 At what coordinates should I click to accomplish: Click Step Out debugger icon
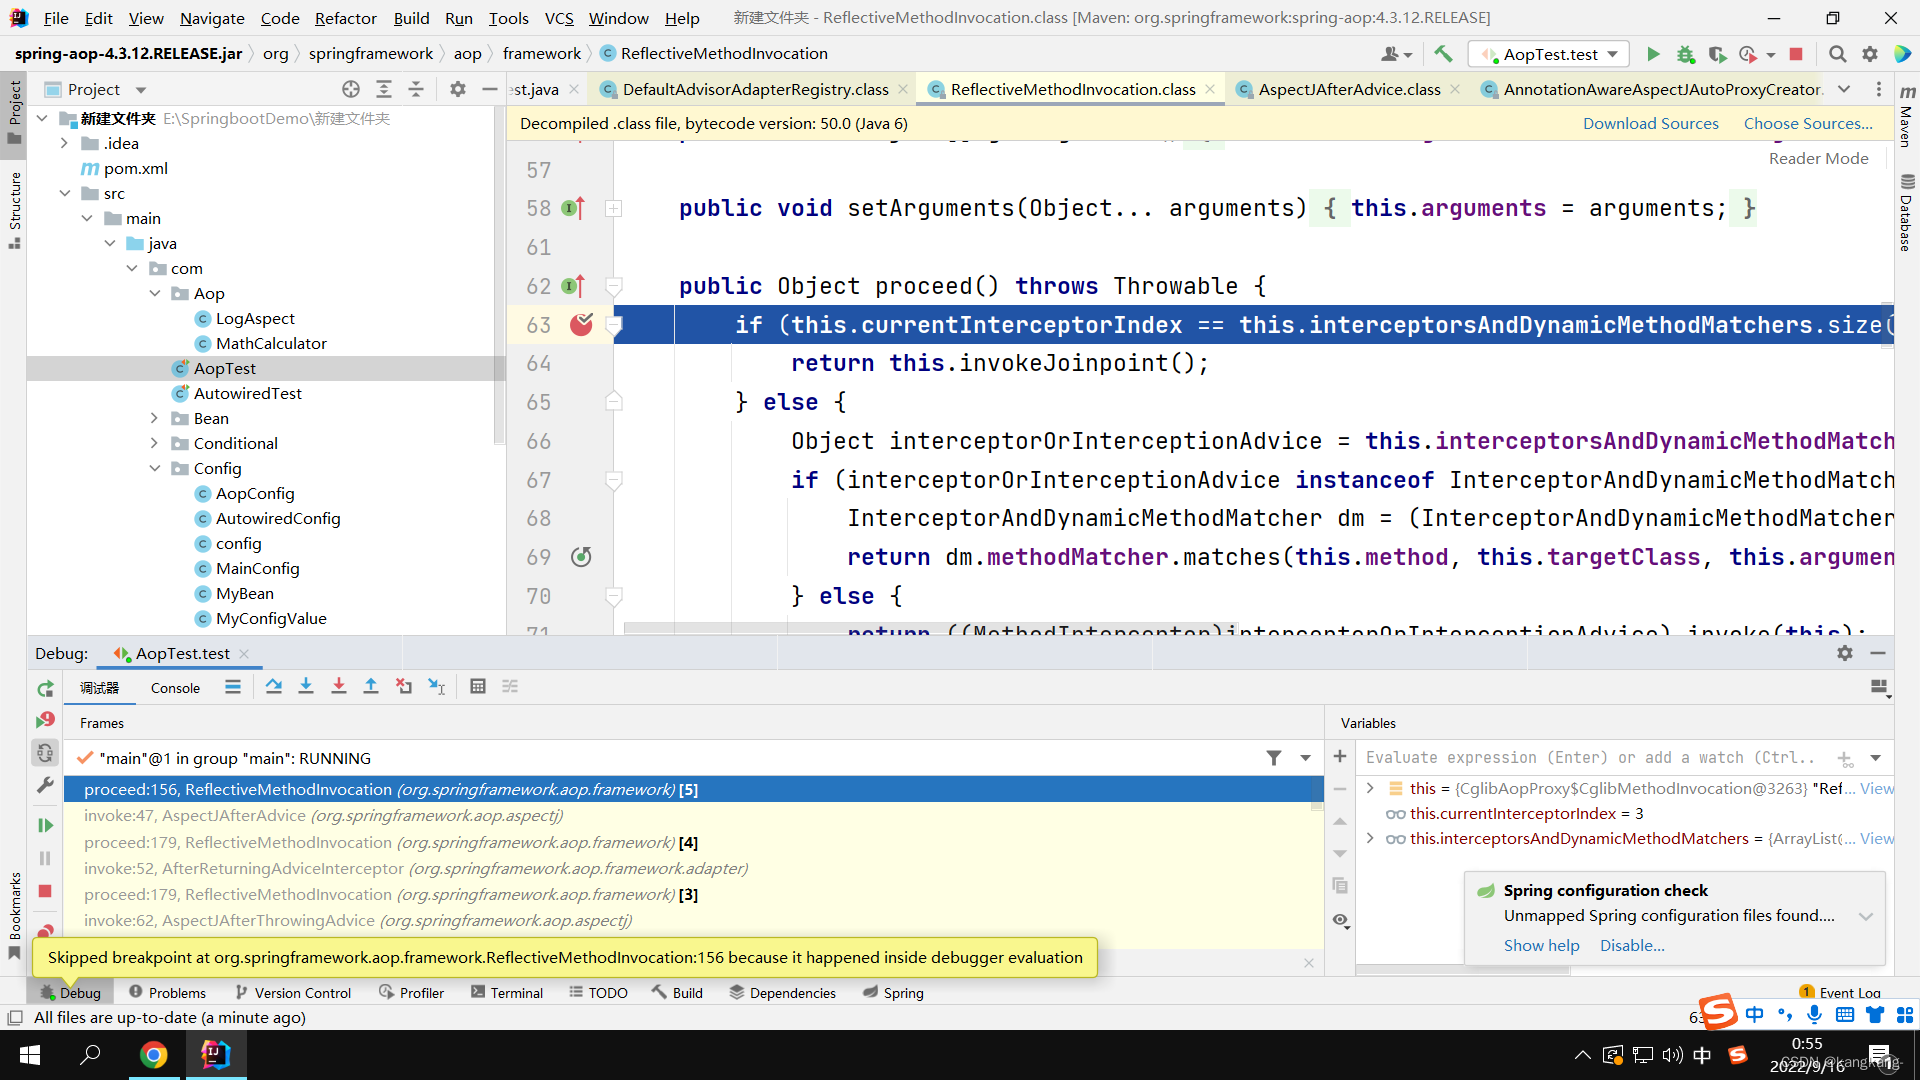point(371,686)
